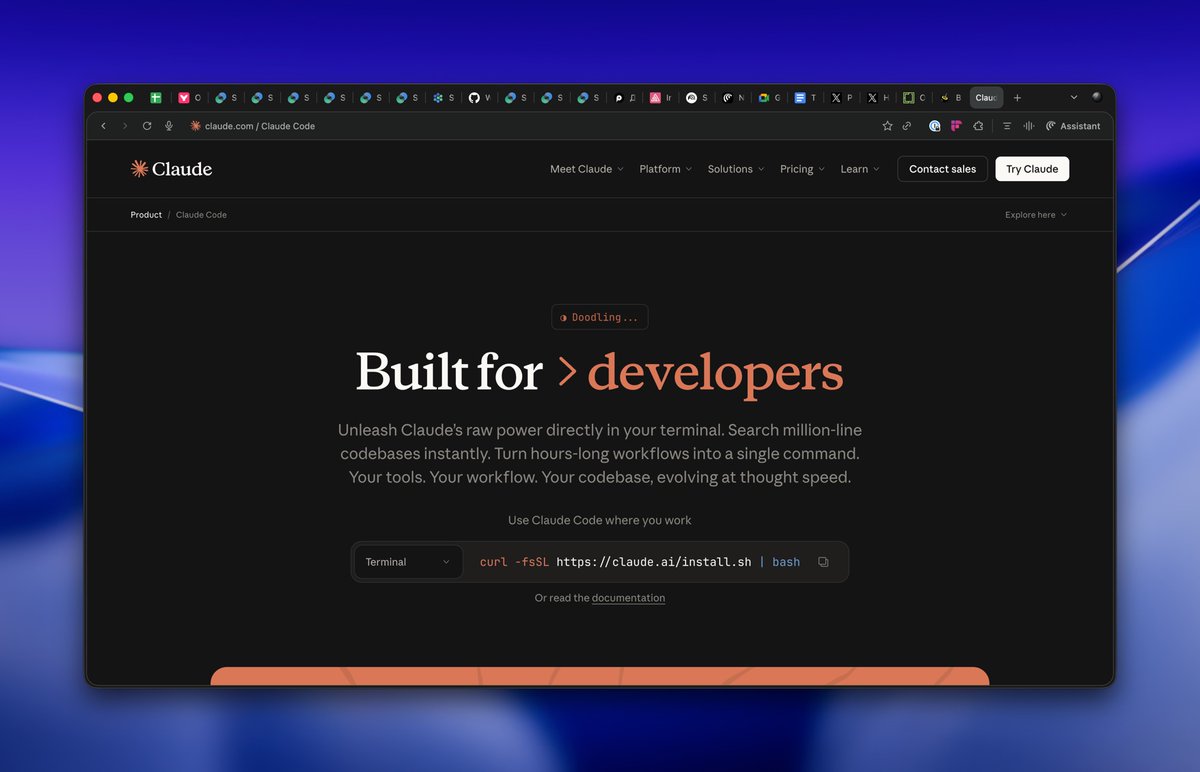
Task: Open the extensions puzzle-piece icon
Action: pos(978,126)
